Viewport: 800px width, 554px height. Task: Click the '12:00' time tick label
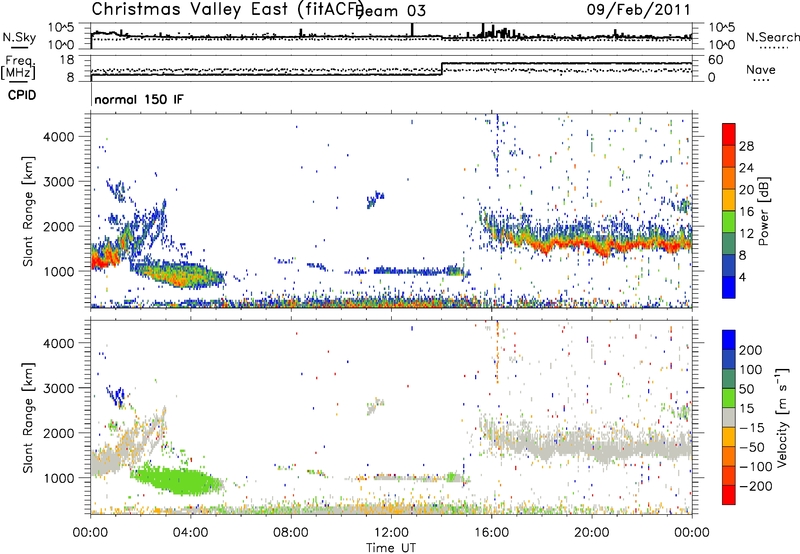(391, 533)
